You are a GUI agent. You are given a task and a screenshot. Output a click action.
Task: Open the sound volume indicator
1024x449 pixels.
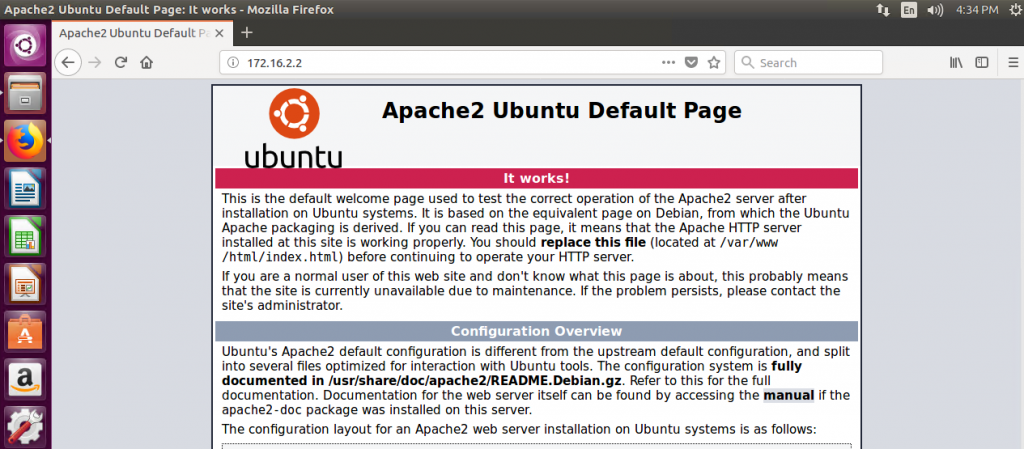click(x=935, y=10)
